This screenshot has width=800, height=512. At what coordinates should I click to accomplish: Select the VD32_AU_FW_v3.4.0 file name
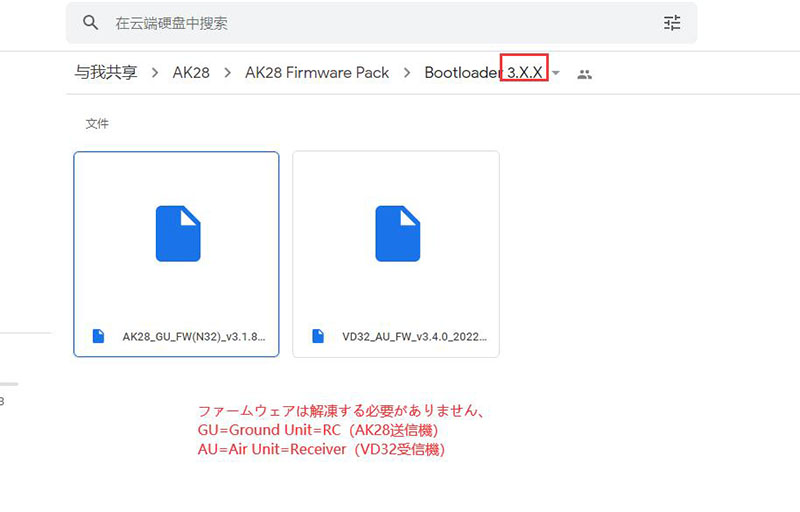[x=414, y=337]
